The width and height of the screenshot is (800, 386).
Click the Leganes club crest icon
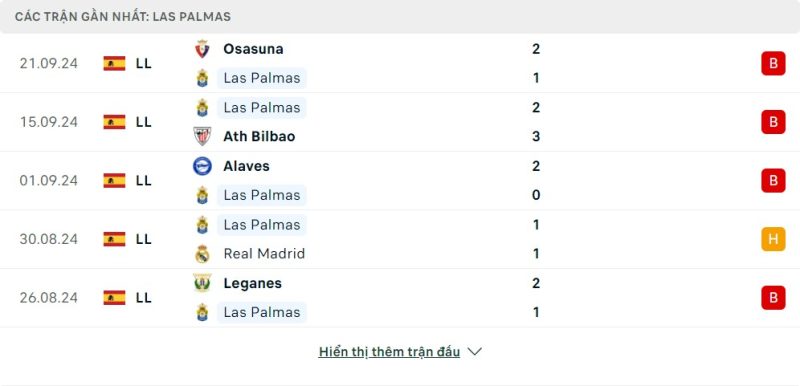click(x=203, y=283)
